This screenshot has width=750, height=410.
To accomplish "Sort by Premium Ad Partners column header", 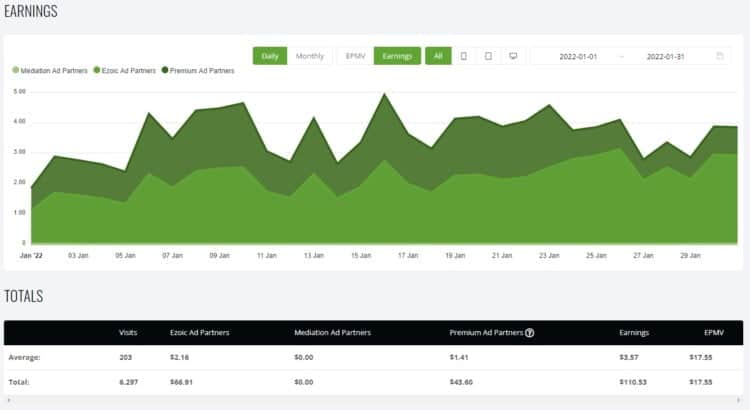I will click(486, 332).
